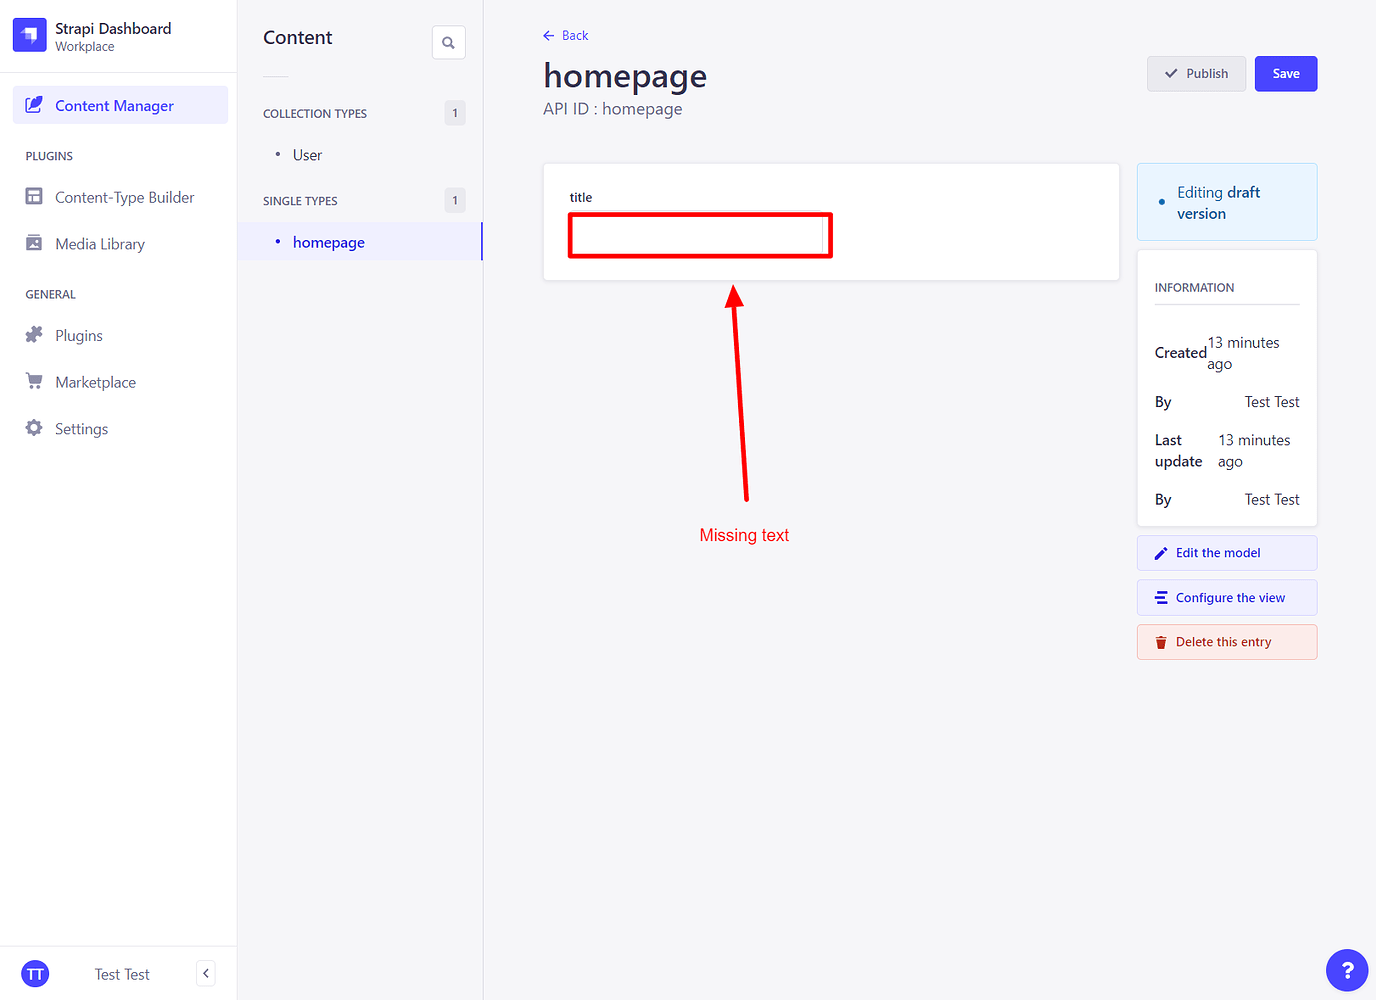Click the Configure the view layout icon
The width and height of the screenshot is (1376, 1000).
1161,598
